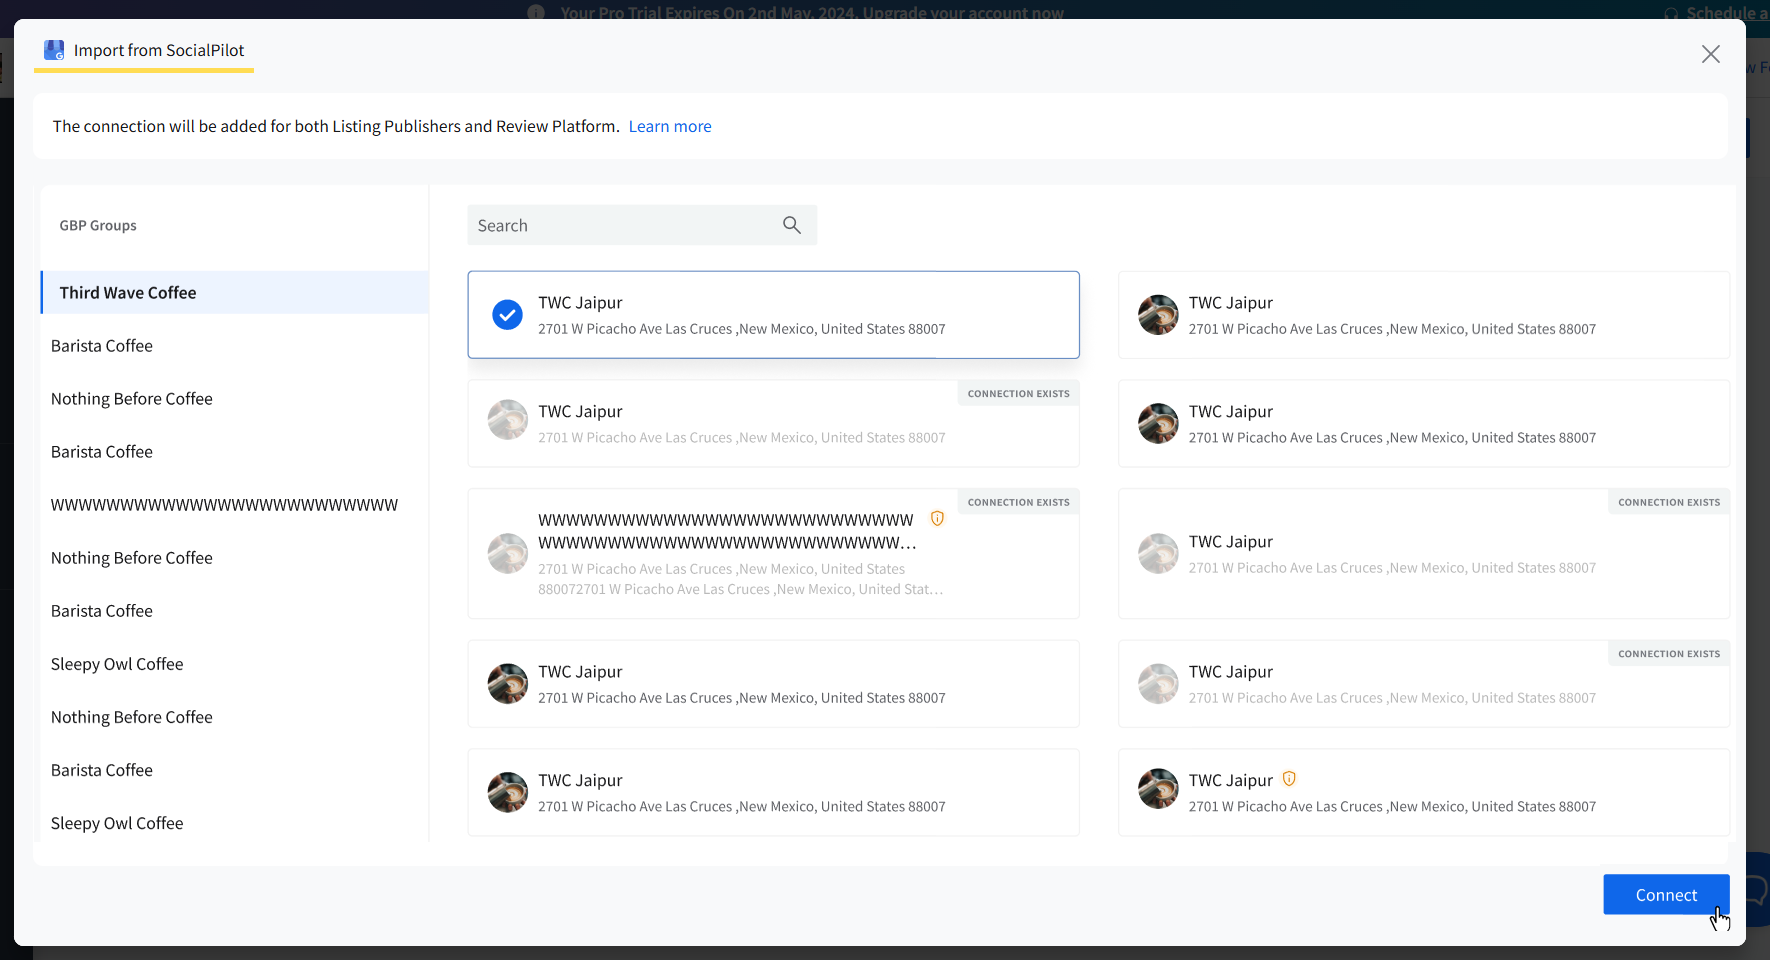1770x960 pixels.
Task: Close the Import from SocialPilot dialog
Action: (1711, 54)
